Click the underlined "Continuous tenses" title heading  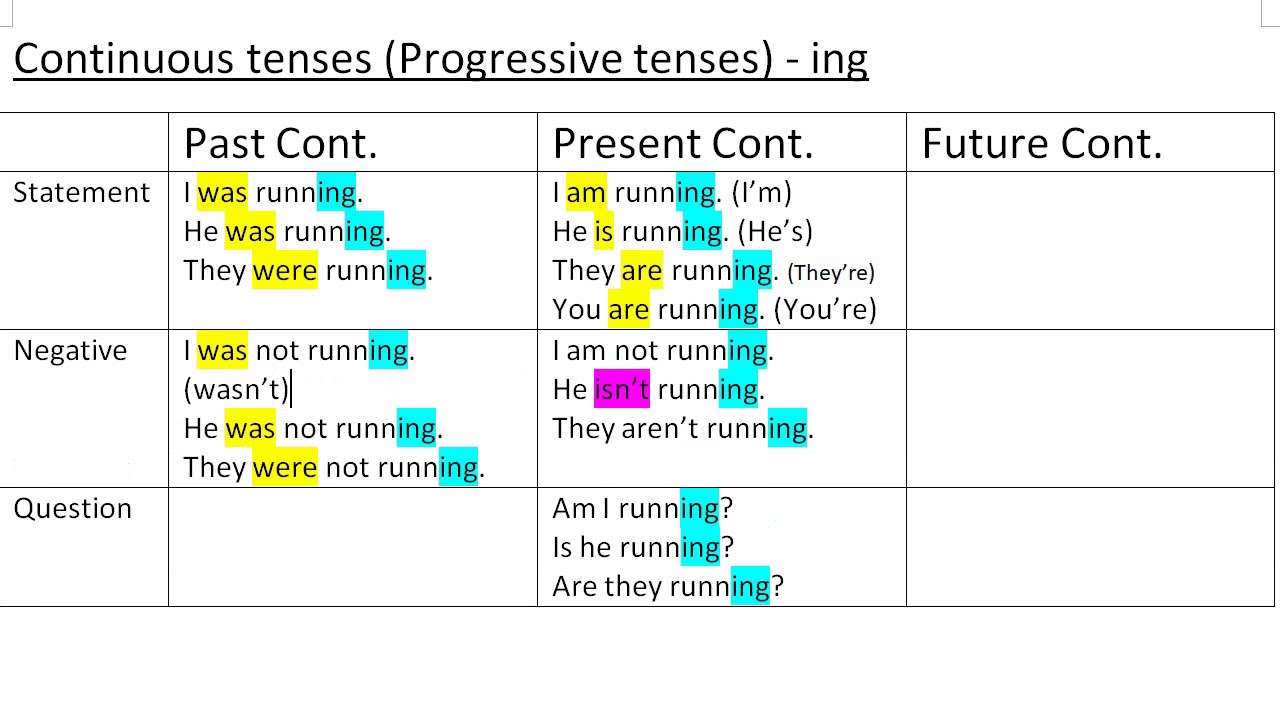440,59
